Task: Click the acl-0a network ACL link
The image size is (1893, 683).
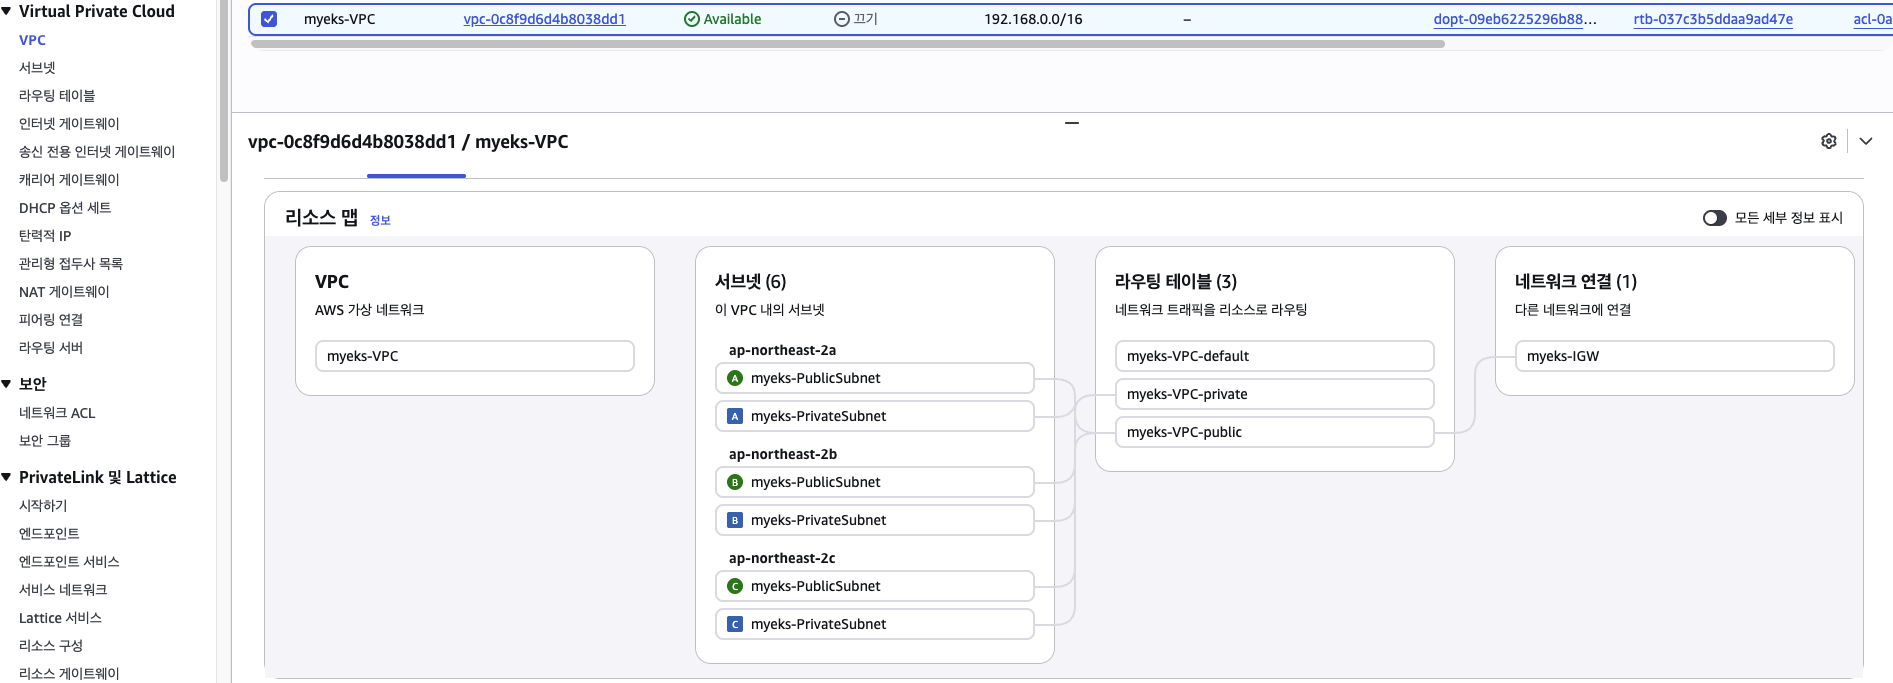Action: pos(1872,19)
